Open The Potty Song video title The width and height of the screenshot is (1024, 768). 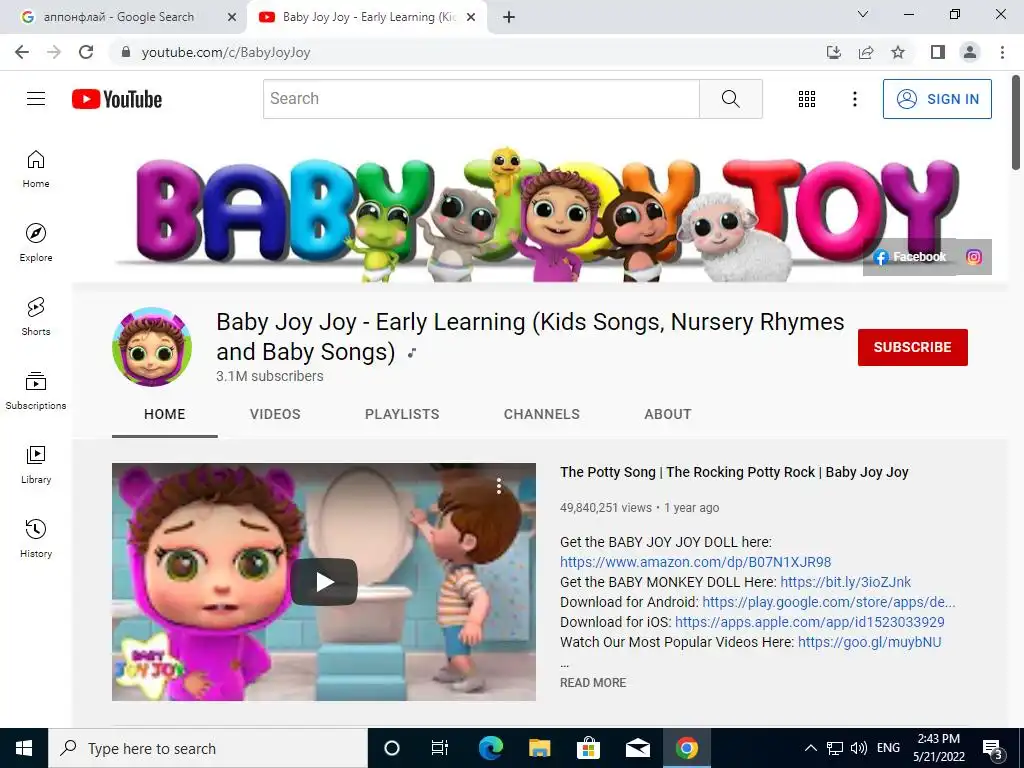[734, 472]
